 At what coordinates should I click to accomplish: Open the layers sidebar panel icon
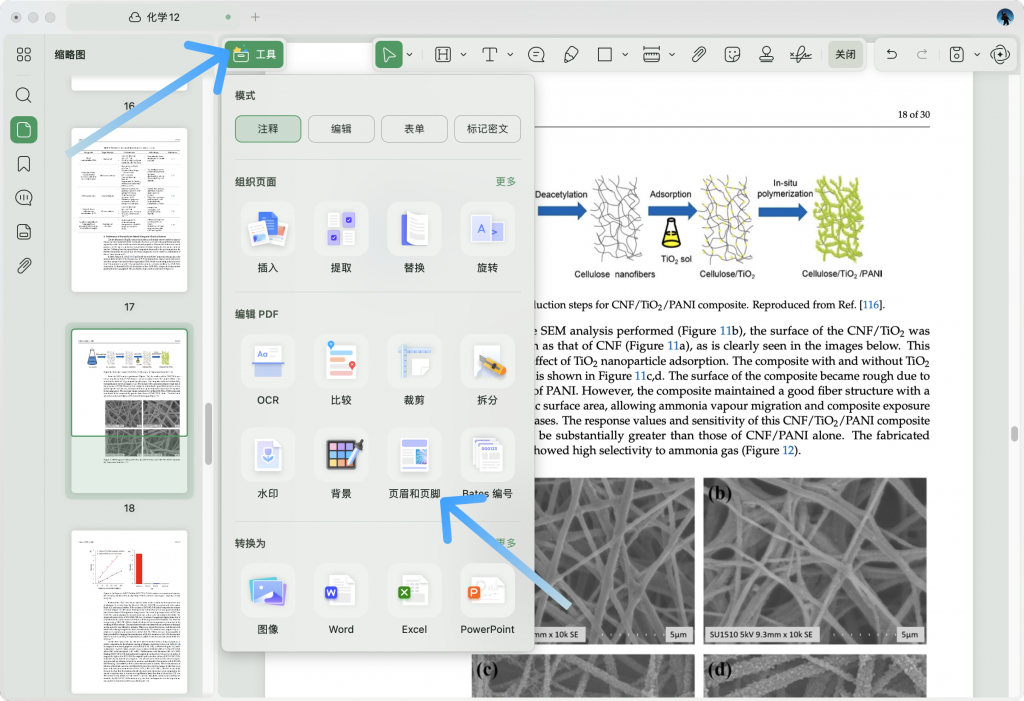24,232
